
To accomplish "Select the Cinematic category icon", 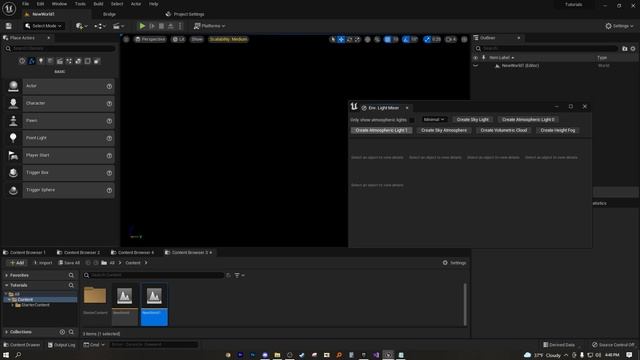I will [60, 61].
